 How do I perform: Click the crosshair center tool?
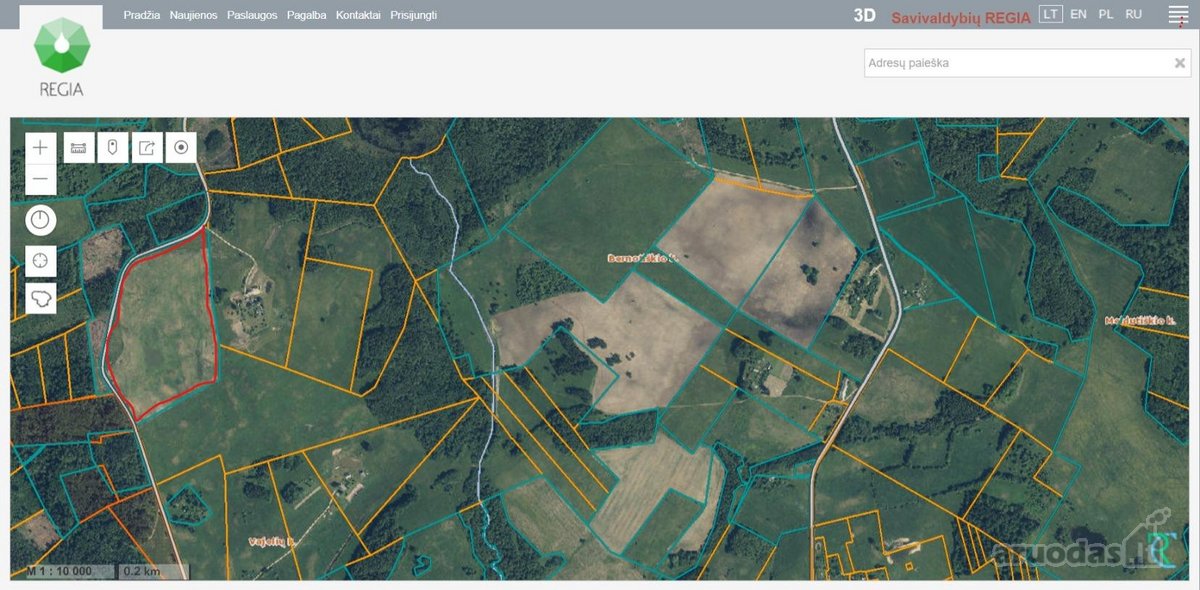[40, 261]
